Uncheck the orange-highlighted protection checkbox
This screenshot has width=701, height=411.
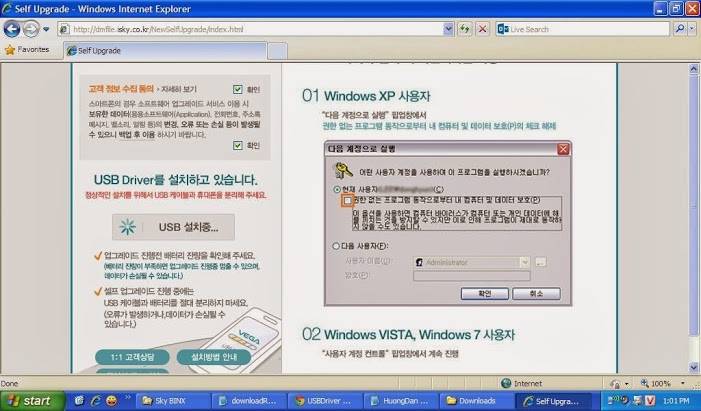tap(347, 201)
